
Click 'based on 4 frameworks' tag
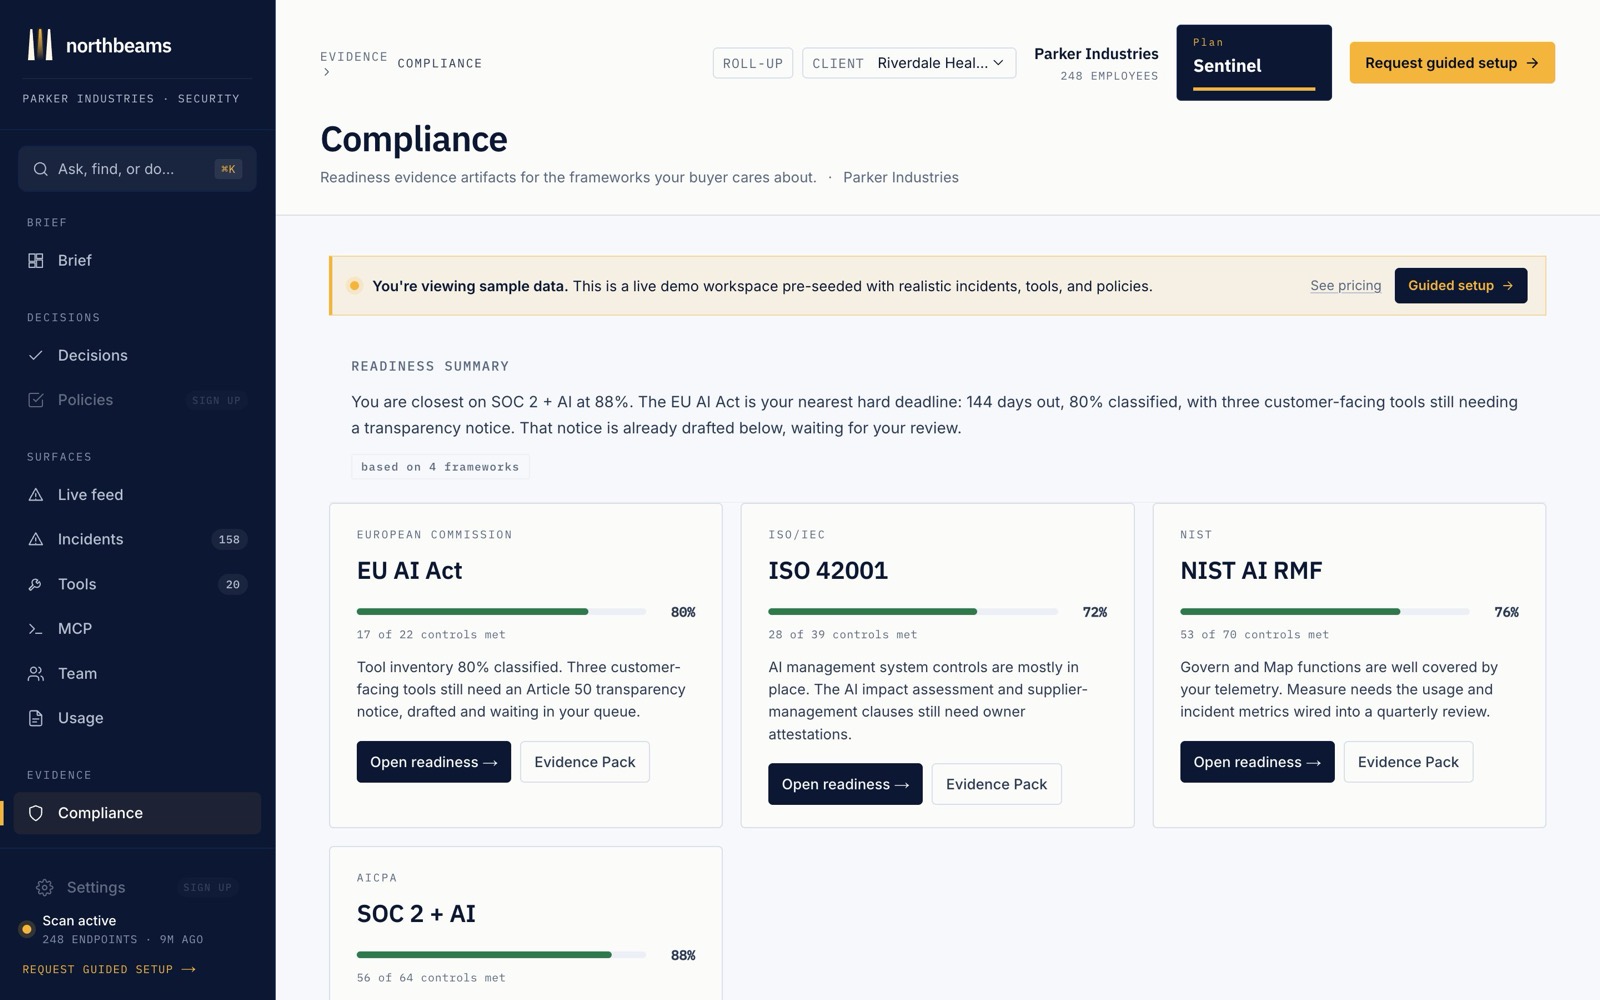[x=440, y=467]
